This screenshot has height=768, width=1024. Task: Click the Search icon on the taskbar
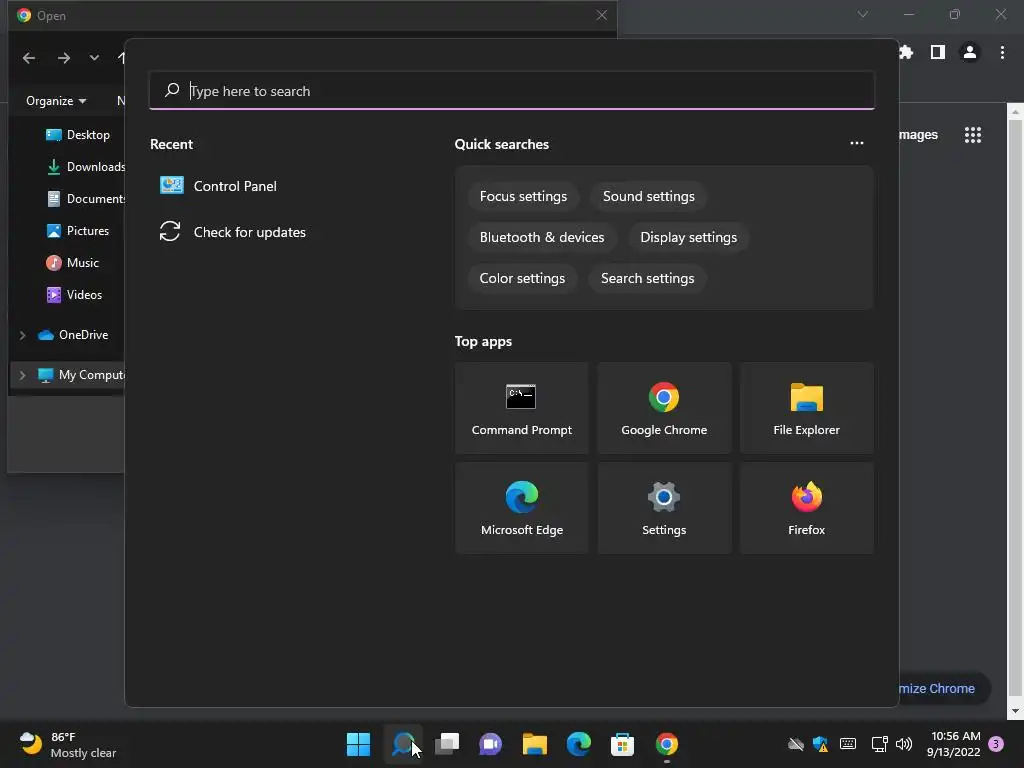click(403, 744)
